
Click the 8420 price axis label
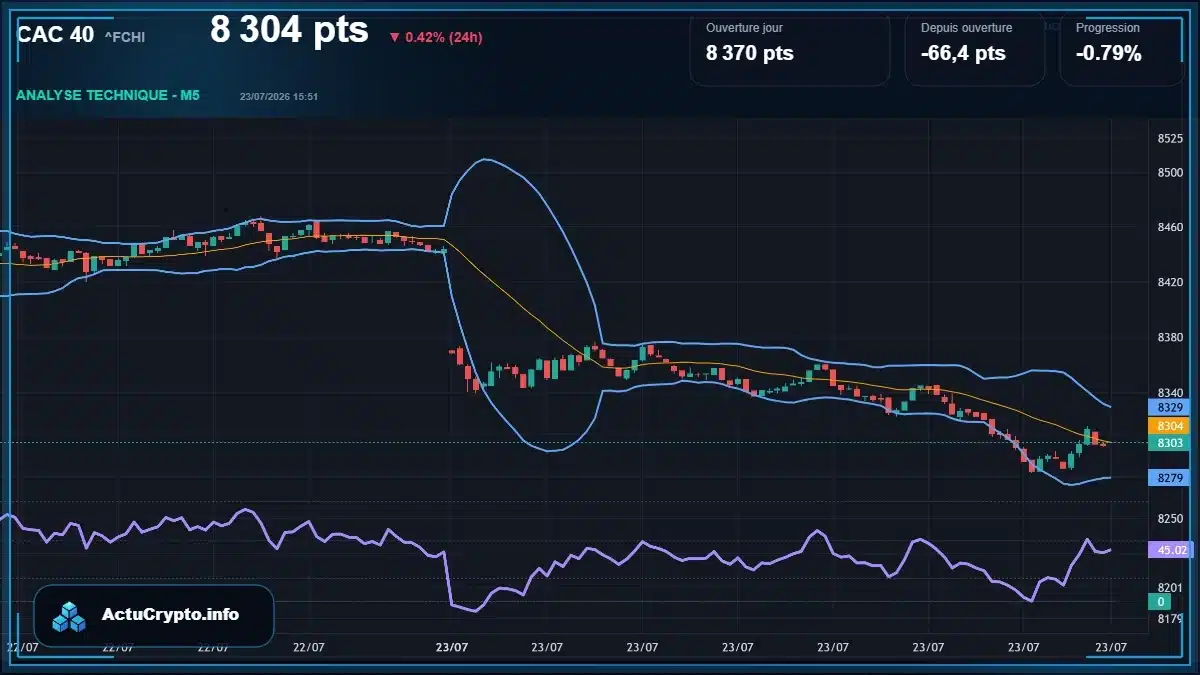point(1170,283)
